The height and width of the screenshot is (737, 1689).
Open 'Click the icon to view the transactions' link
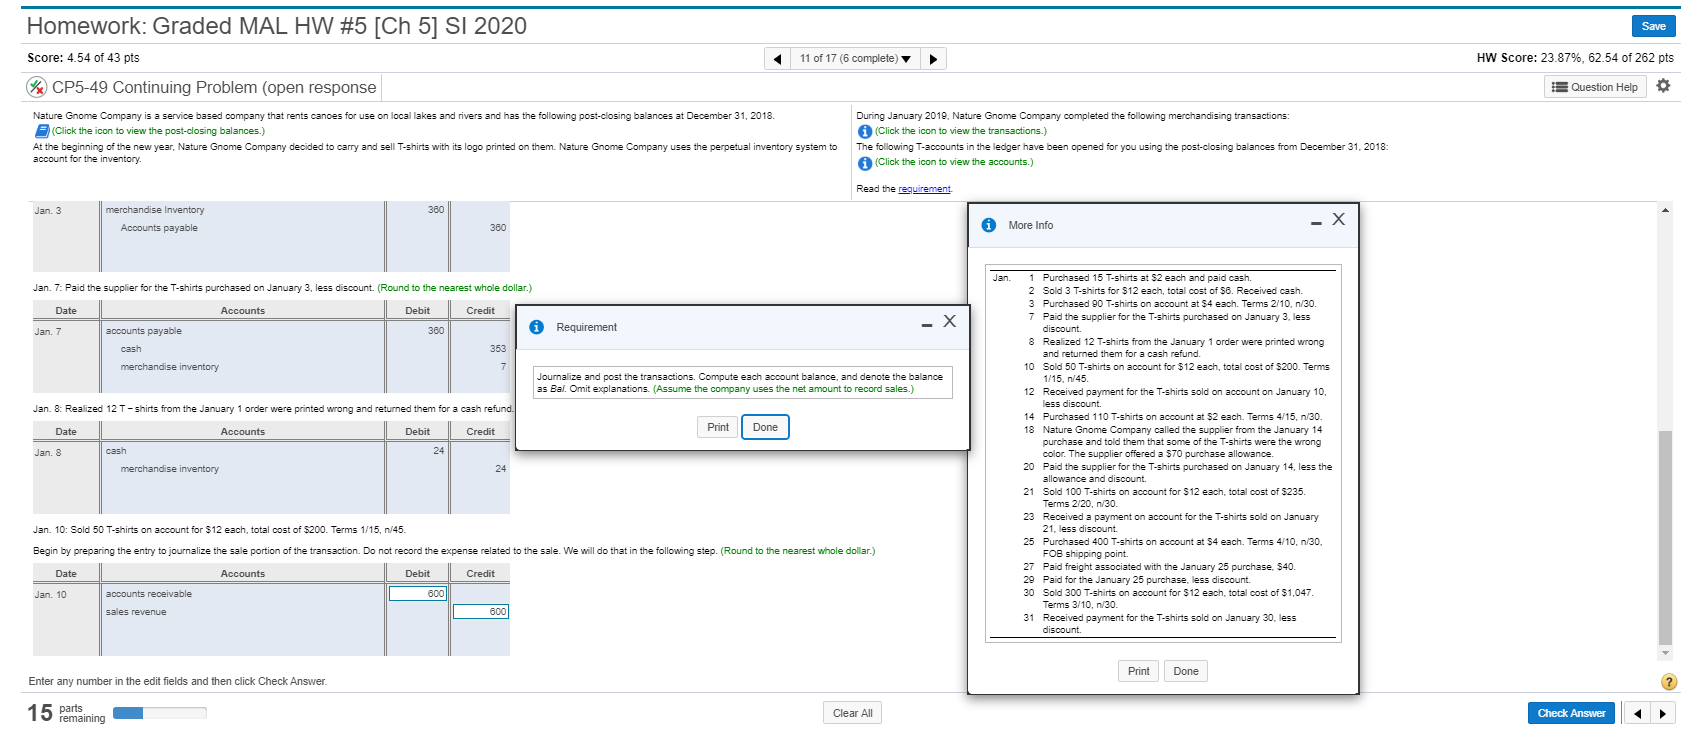(x=961, y=131)
